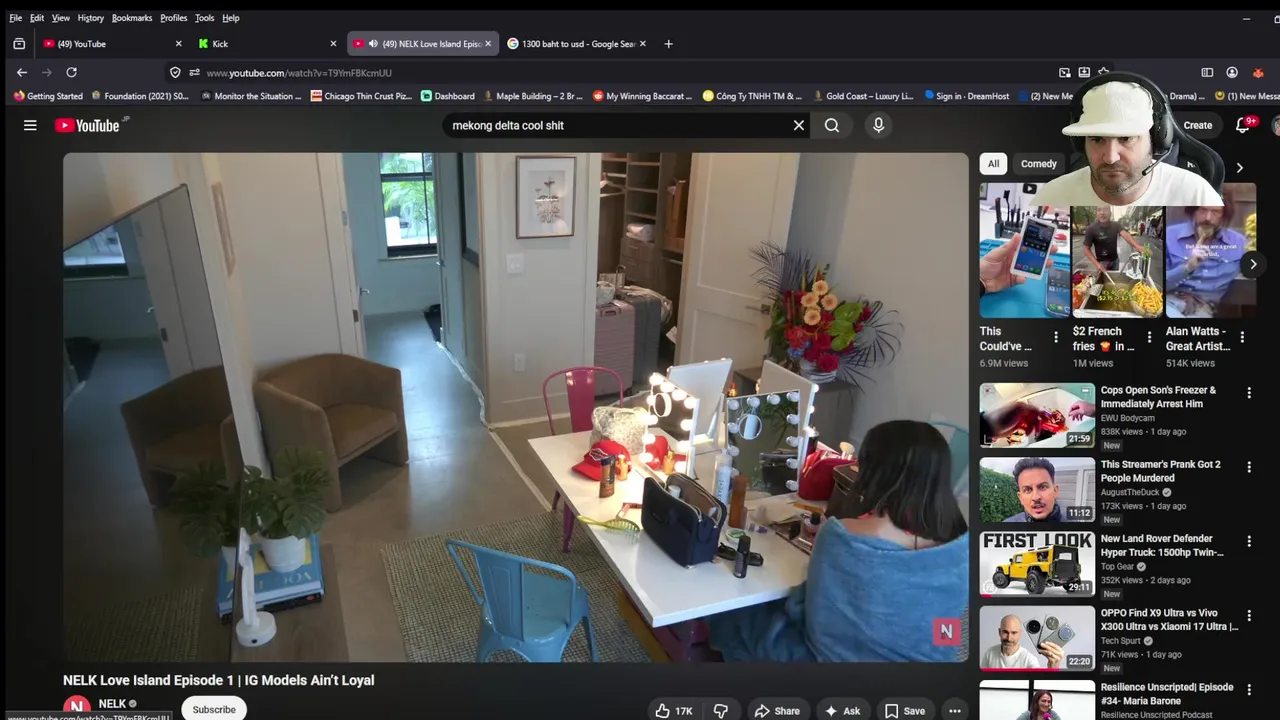The height and width of the screenshot is (720, 1280).
Task: Open the Bookmarks menu
Action: coord(132,18)
